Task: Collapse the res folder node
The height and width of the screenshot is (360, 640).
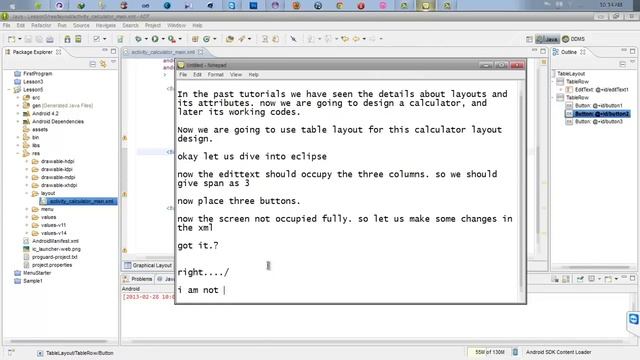Action: point(18,153)
